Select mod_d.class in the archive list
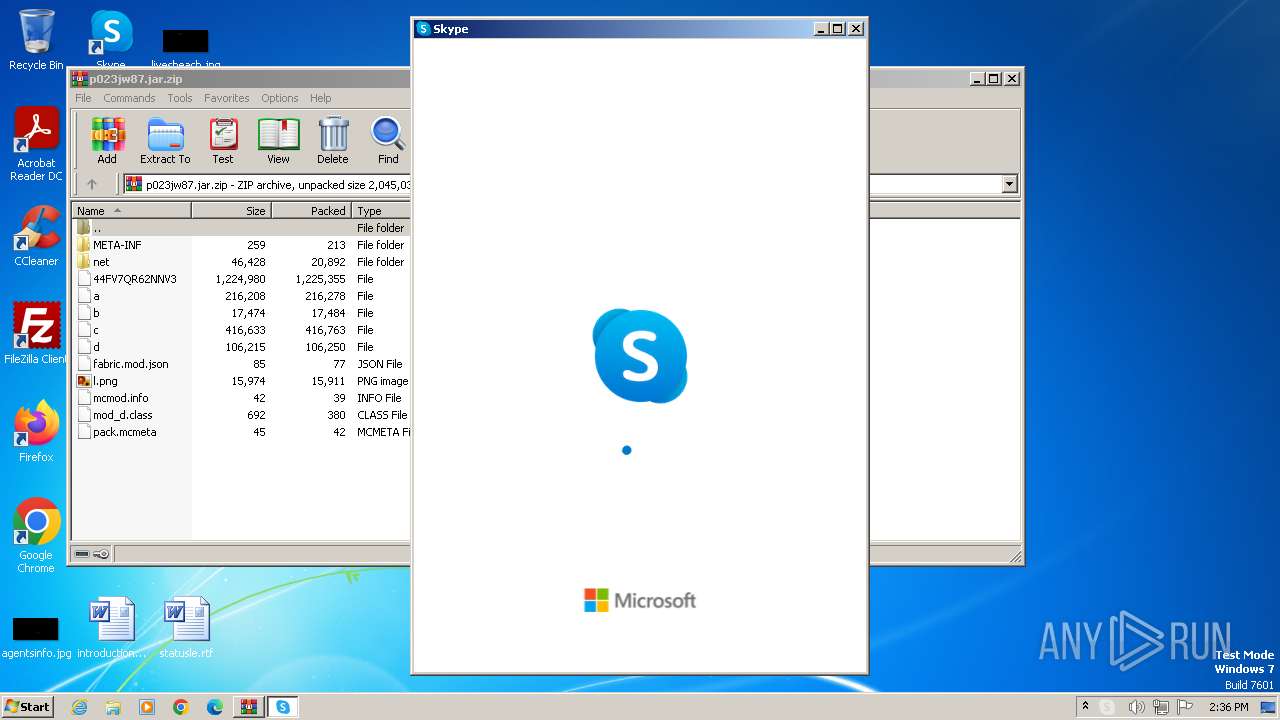 241,415
